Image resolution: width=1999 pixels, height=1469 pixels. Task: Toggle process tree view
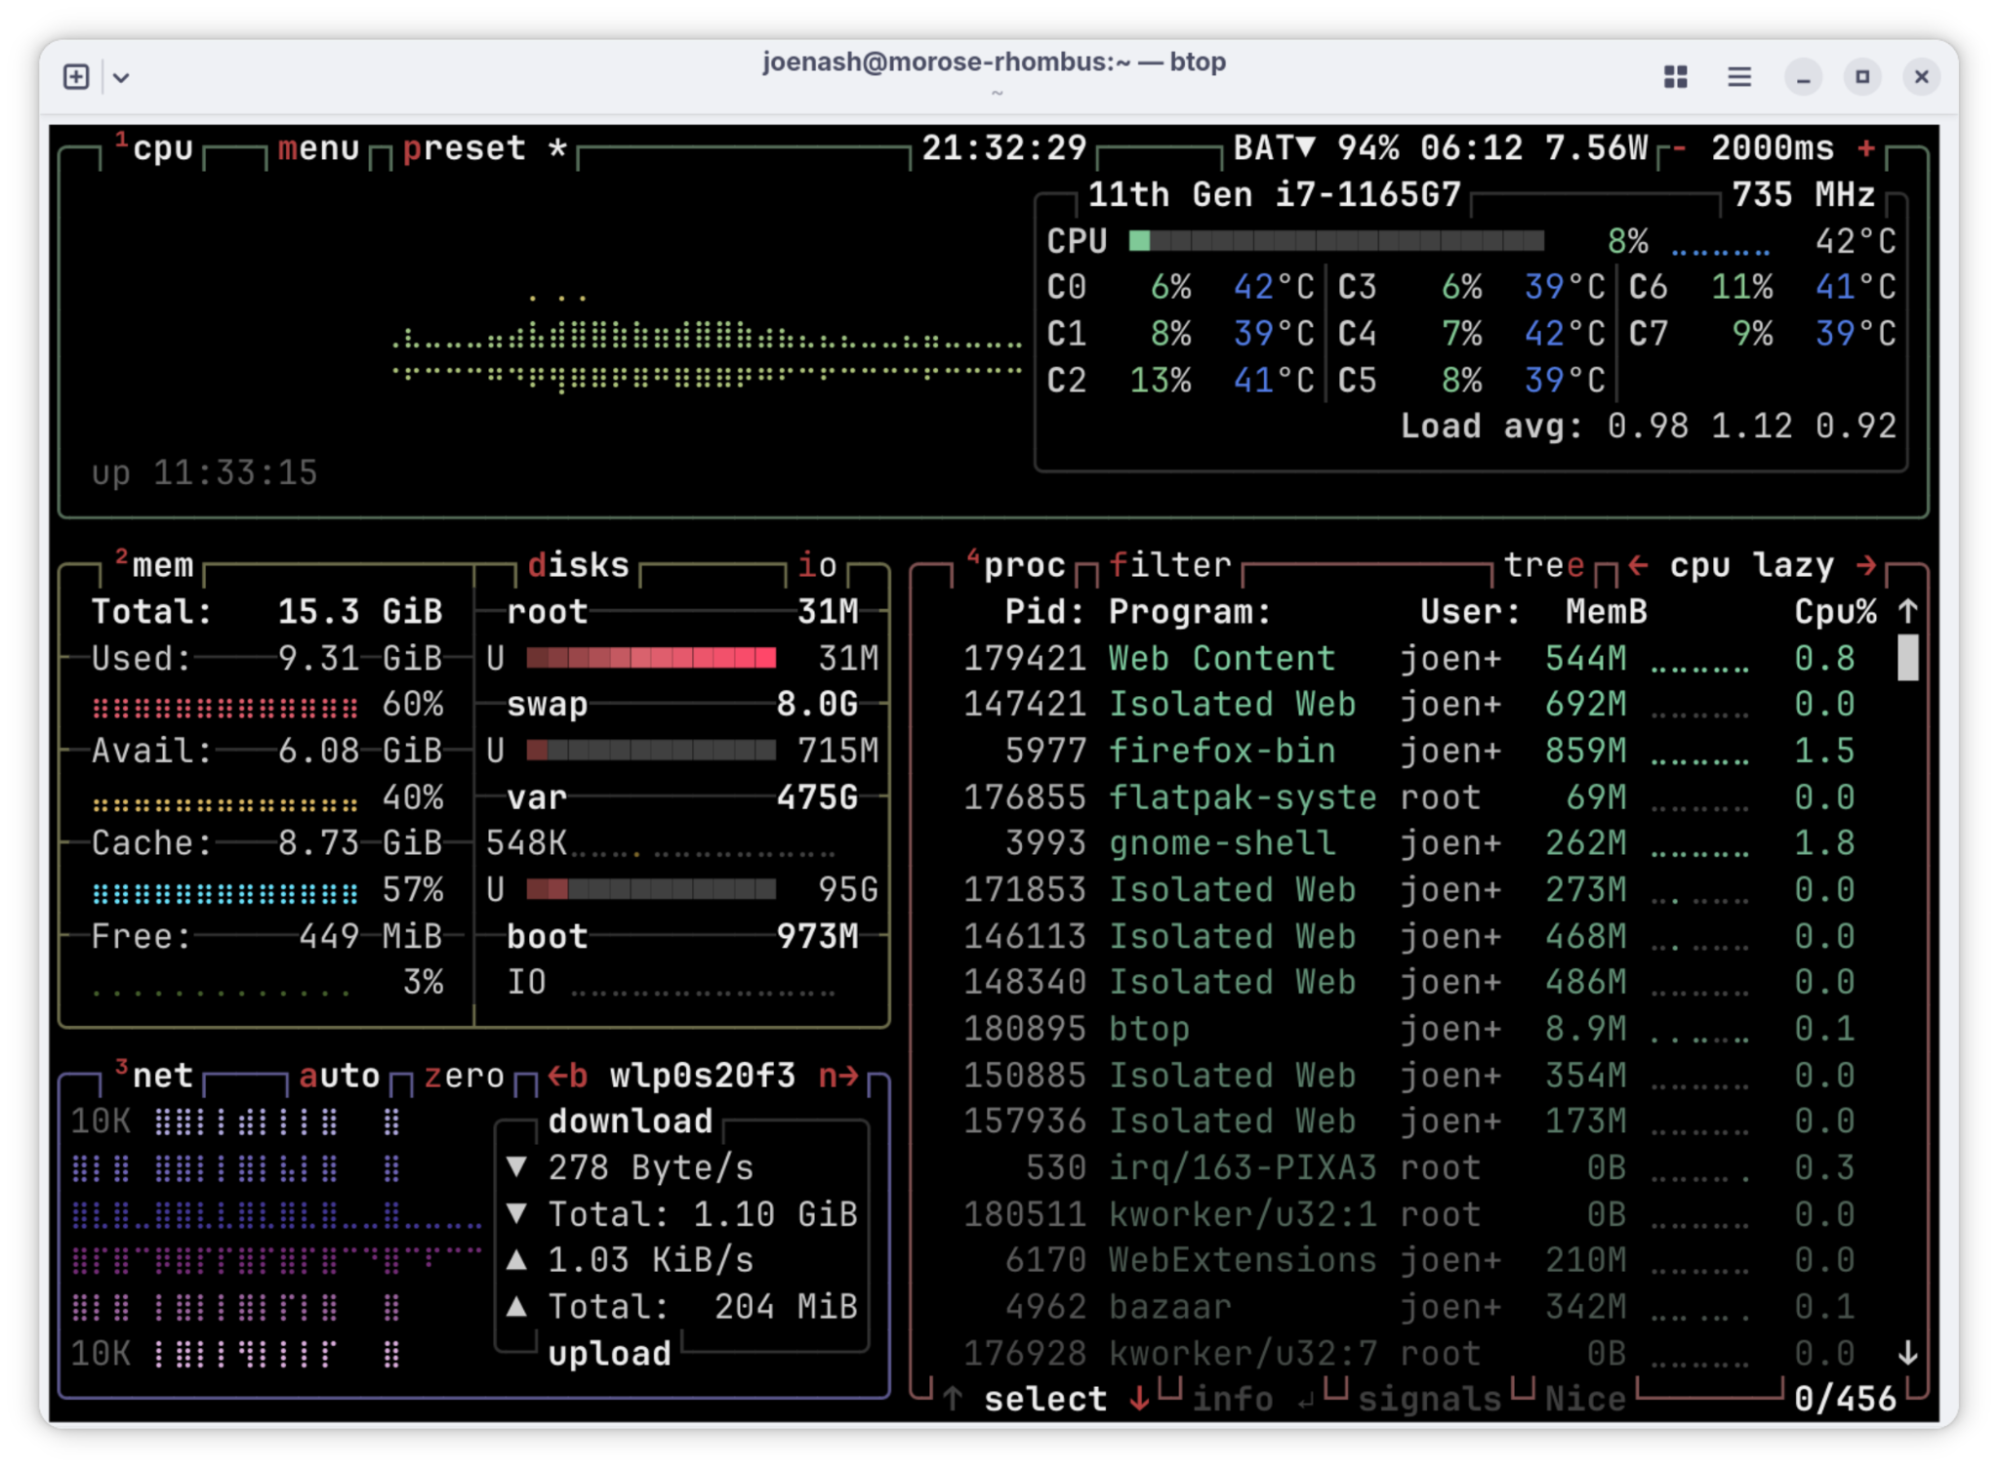1544,566
